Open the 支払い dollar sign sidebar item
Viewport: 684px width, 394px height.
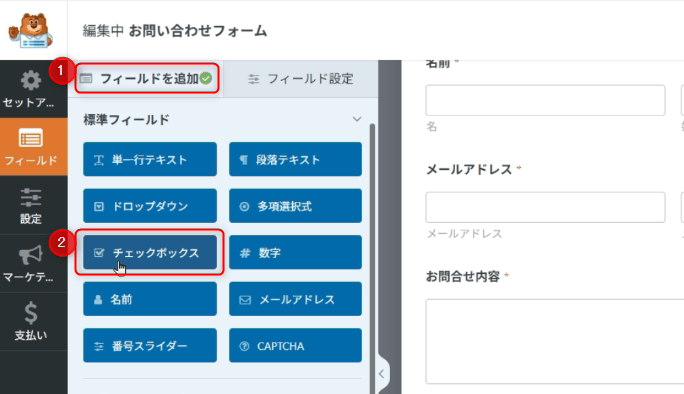31,321
